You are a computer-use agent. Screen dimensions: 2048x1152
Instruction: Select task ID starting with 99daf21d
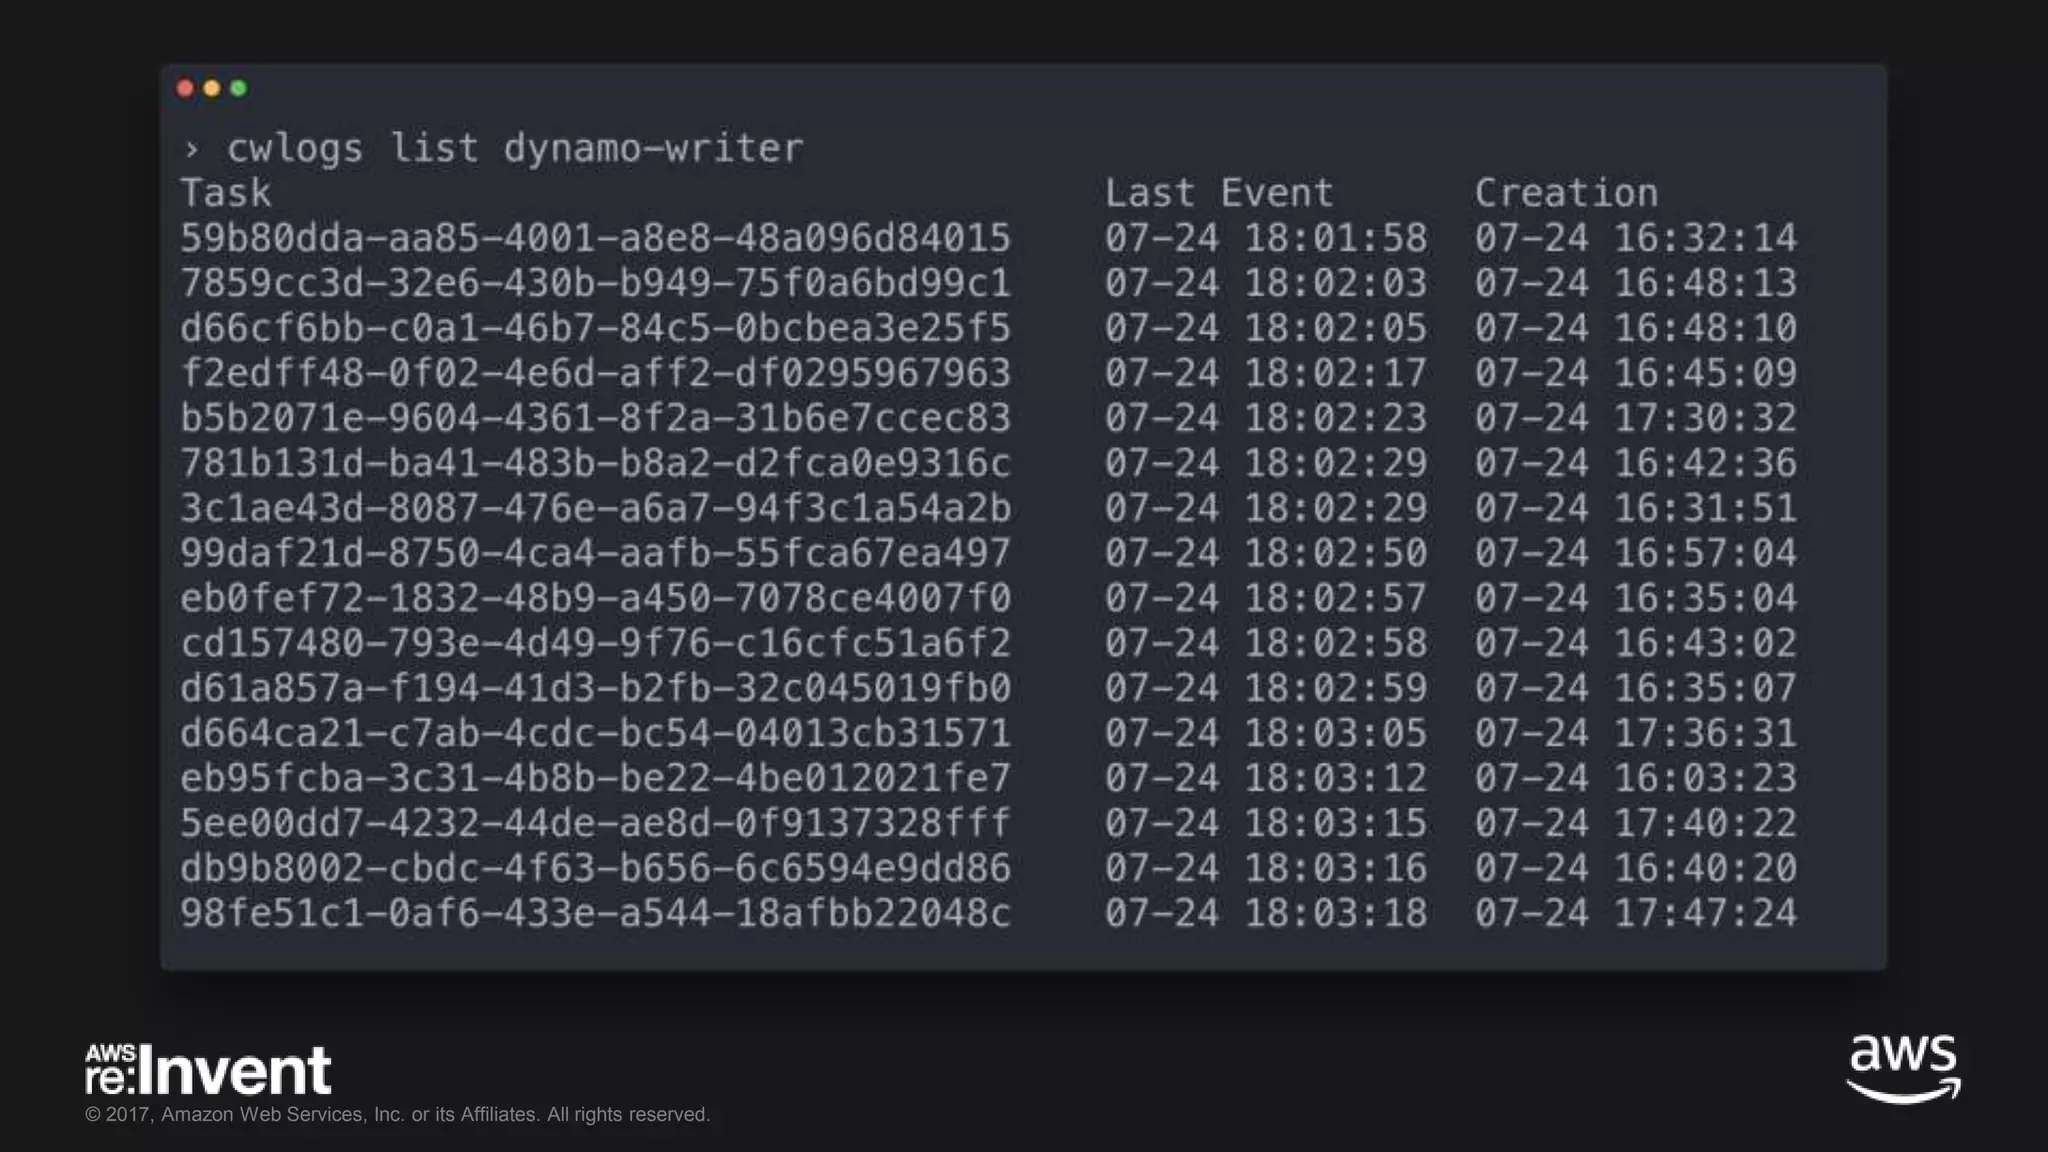596,553
